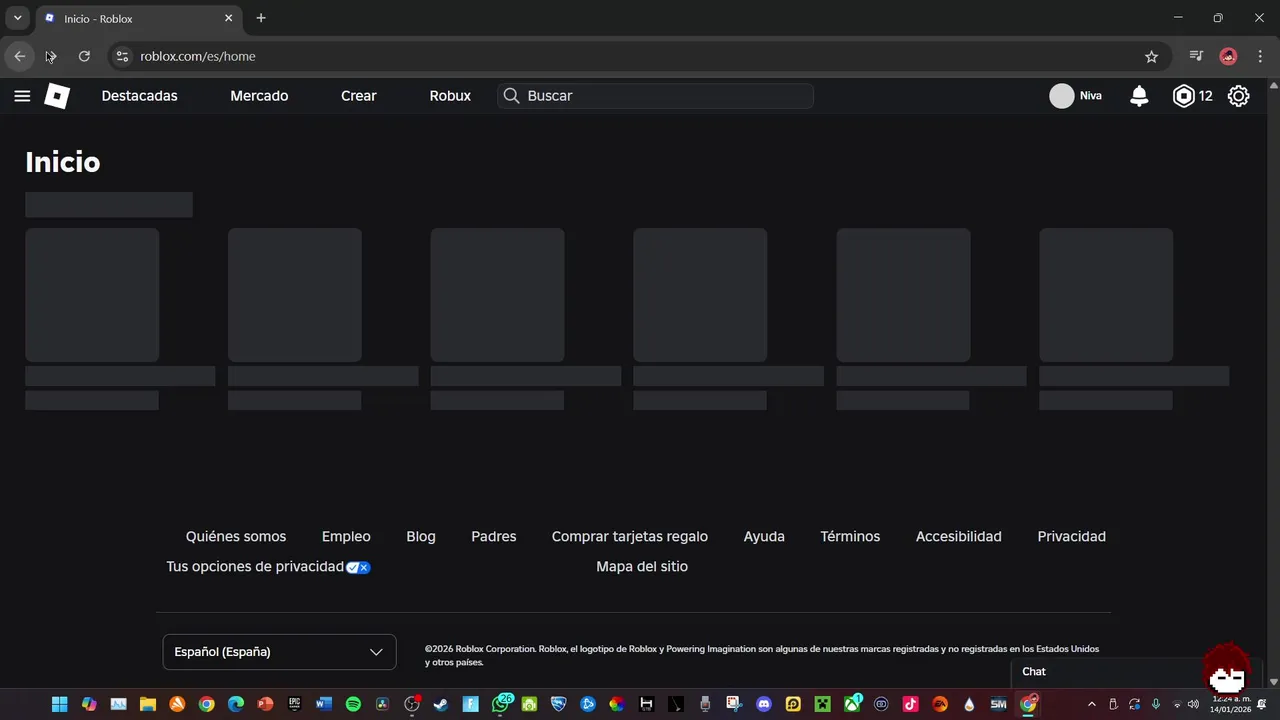
Task: Open the Xbox app from taskbar
Action: point(852,704)
